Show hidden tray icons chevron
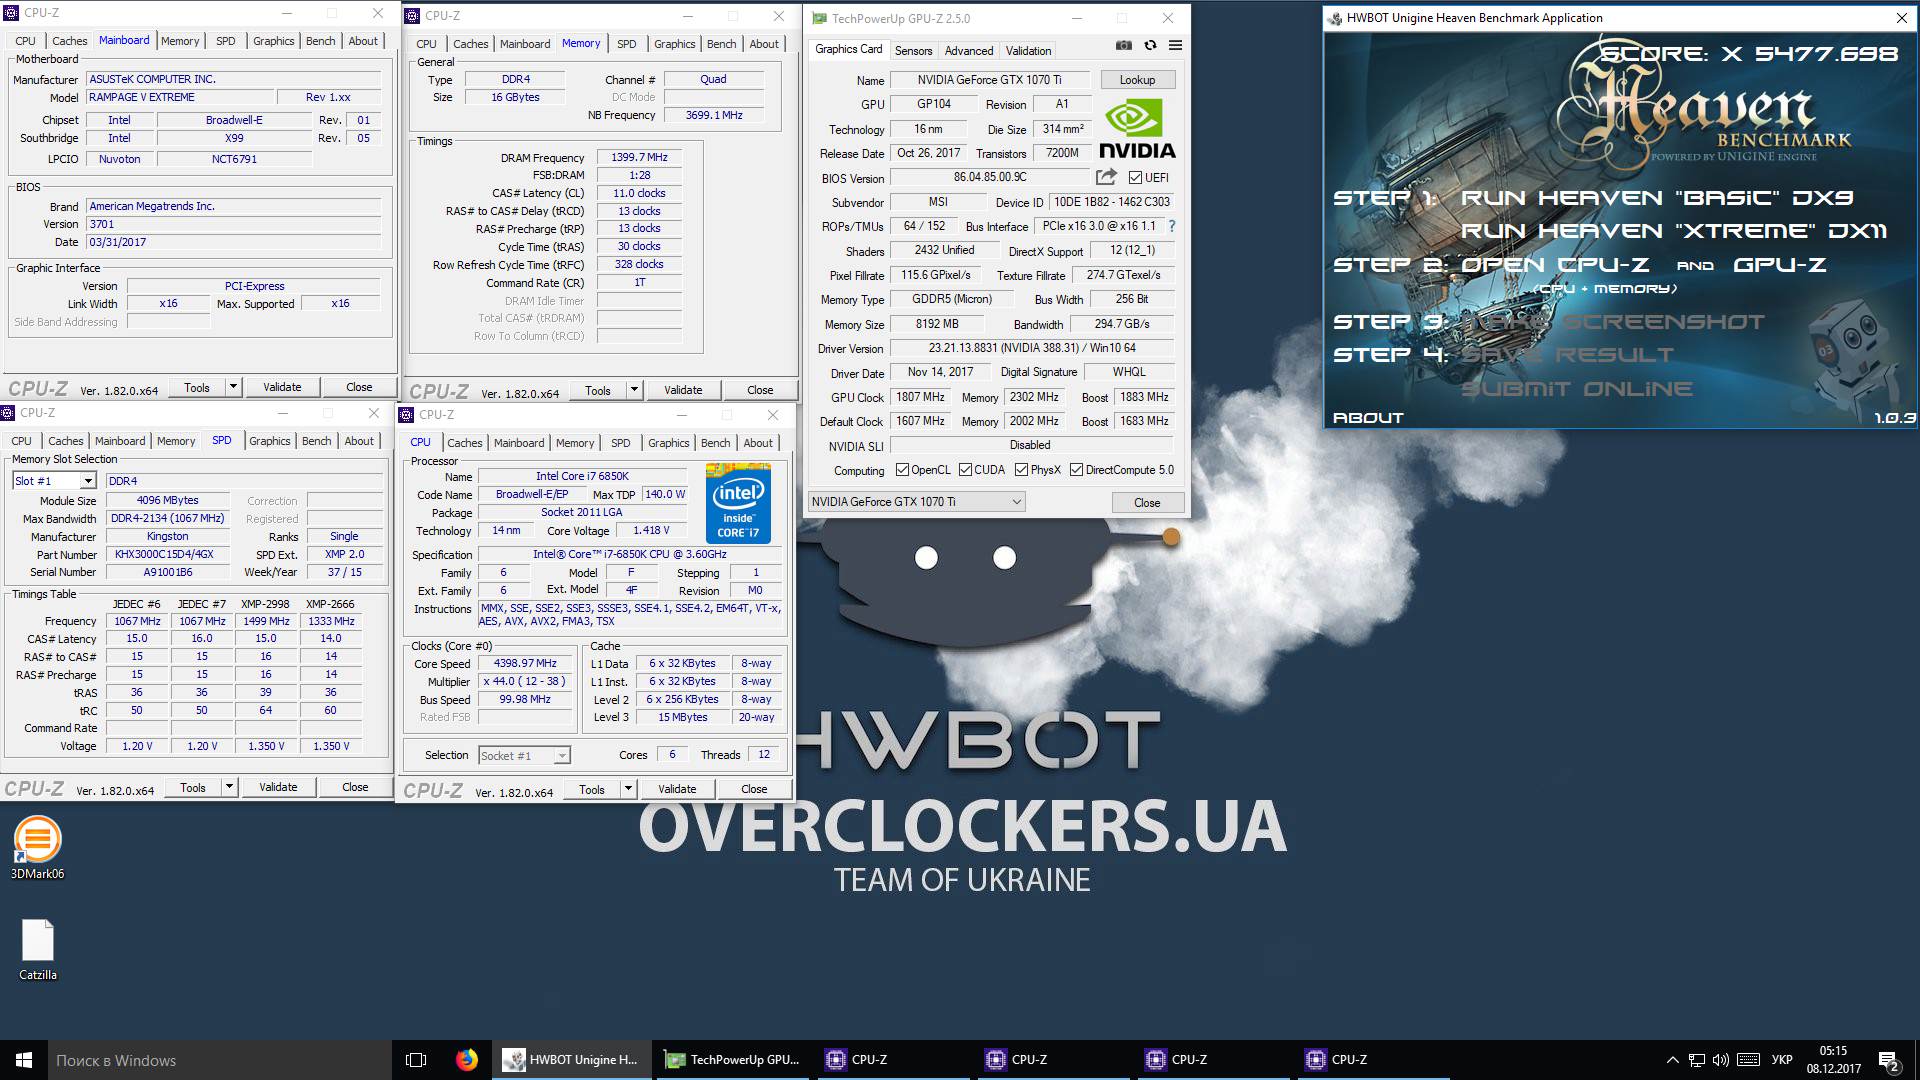Viewport: 1920px width, 1080px height. point(1672,1060)
